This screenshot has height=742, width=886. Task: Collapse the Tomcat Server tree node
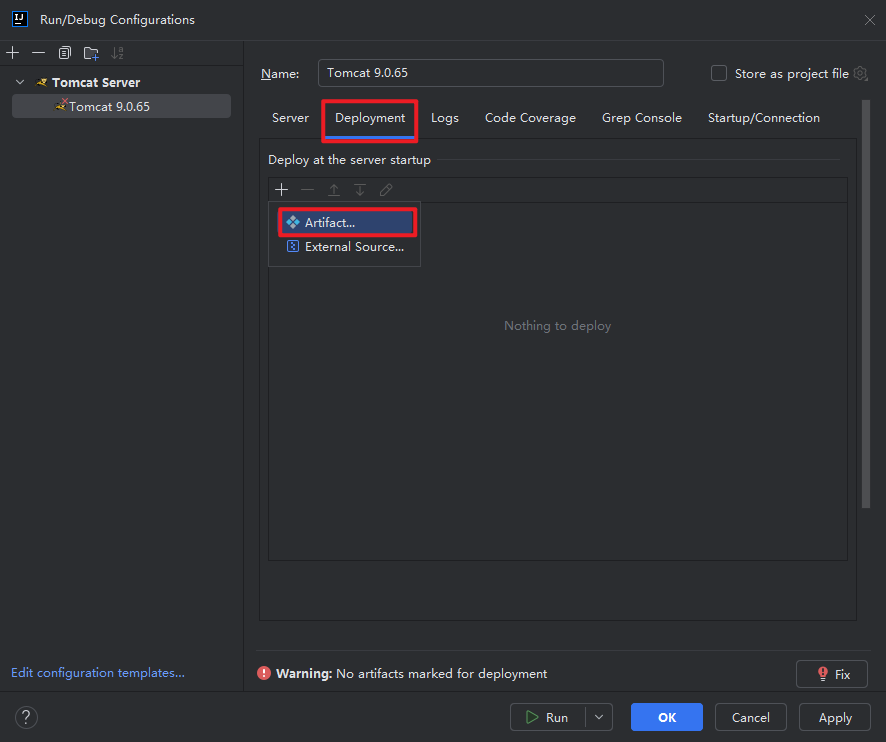(x=20, y=83)
